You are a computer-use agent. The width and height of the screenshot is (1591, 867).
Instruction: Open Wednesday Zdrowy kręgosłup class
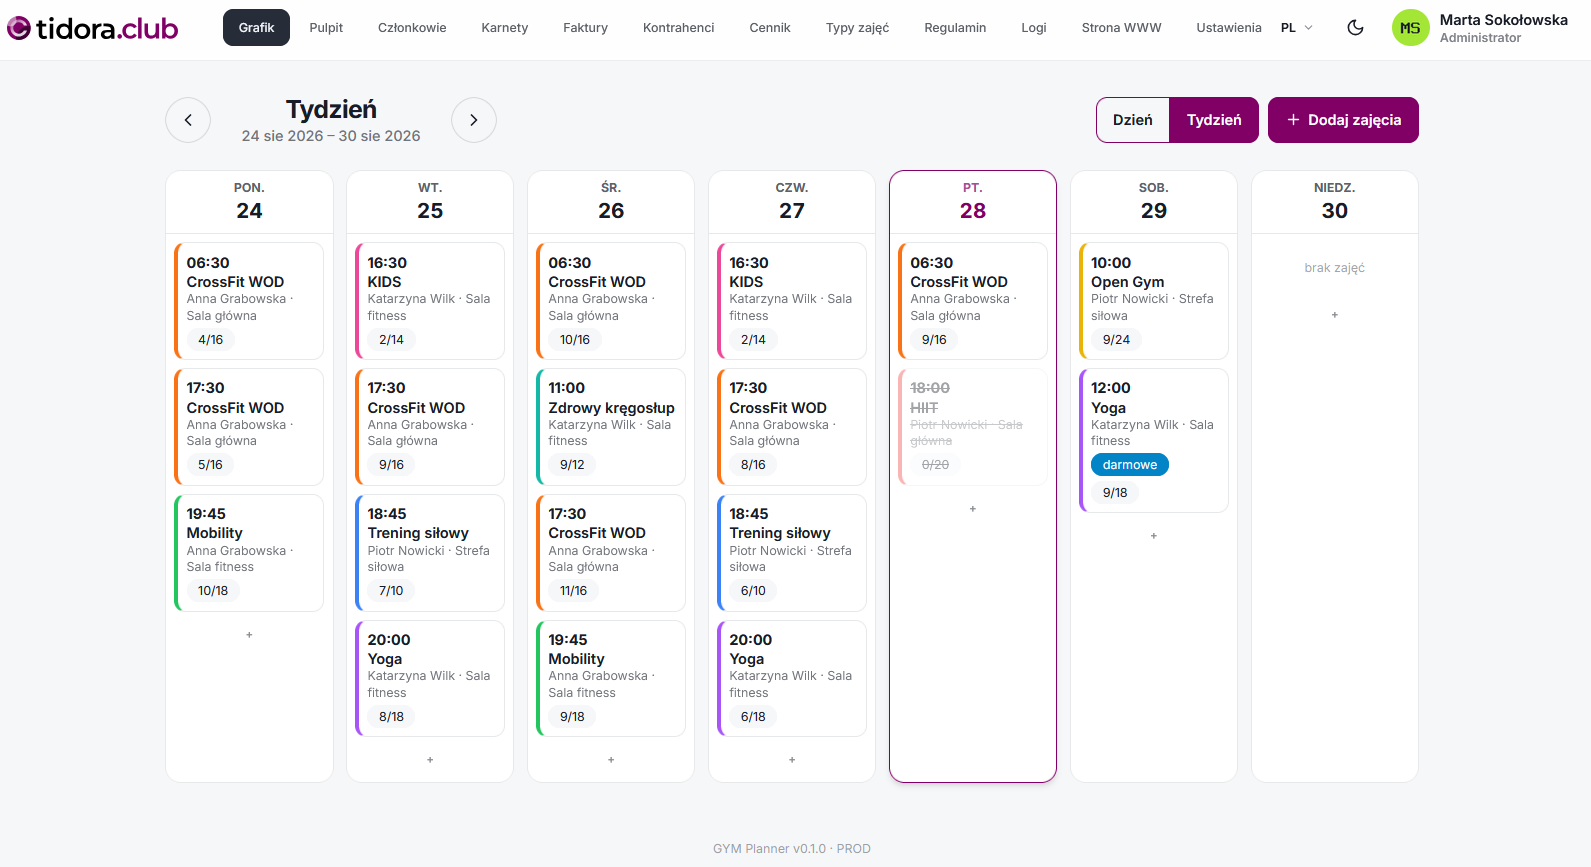point(611,427)
